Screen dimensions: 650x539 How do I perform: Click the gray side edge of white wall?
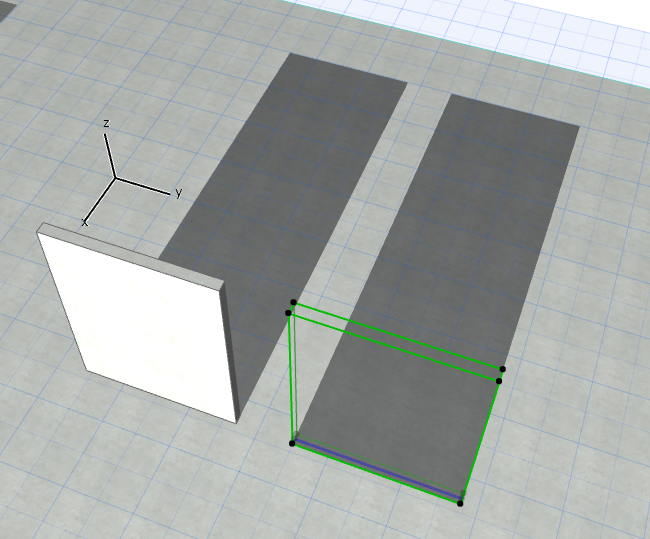point(229,353)
